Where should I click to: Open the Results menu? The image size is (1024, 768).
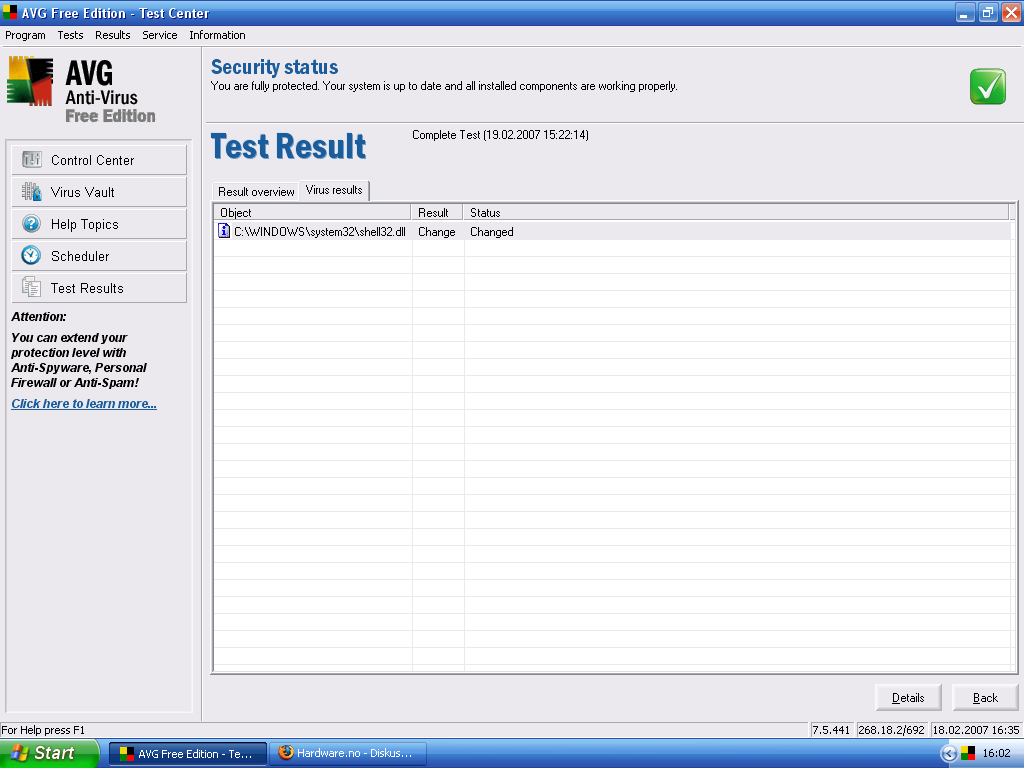point(112,35)
